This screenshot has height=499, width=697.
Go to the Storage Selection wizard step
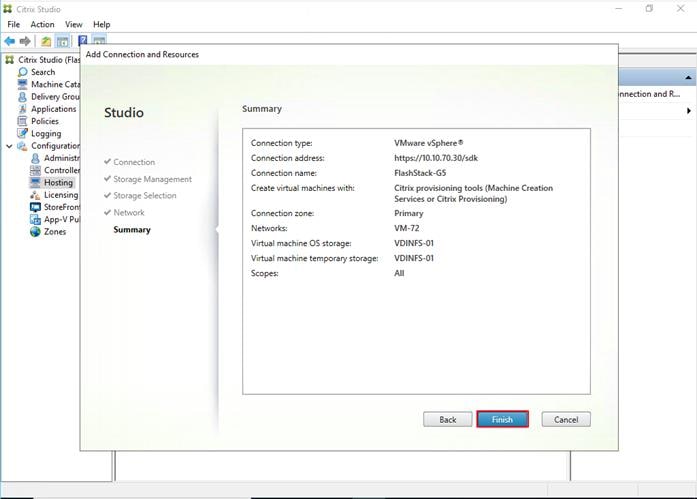(x=144, y=196)
